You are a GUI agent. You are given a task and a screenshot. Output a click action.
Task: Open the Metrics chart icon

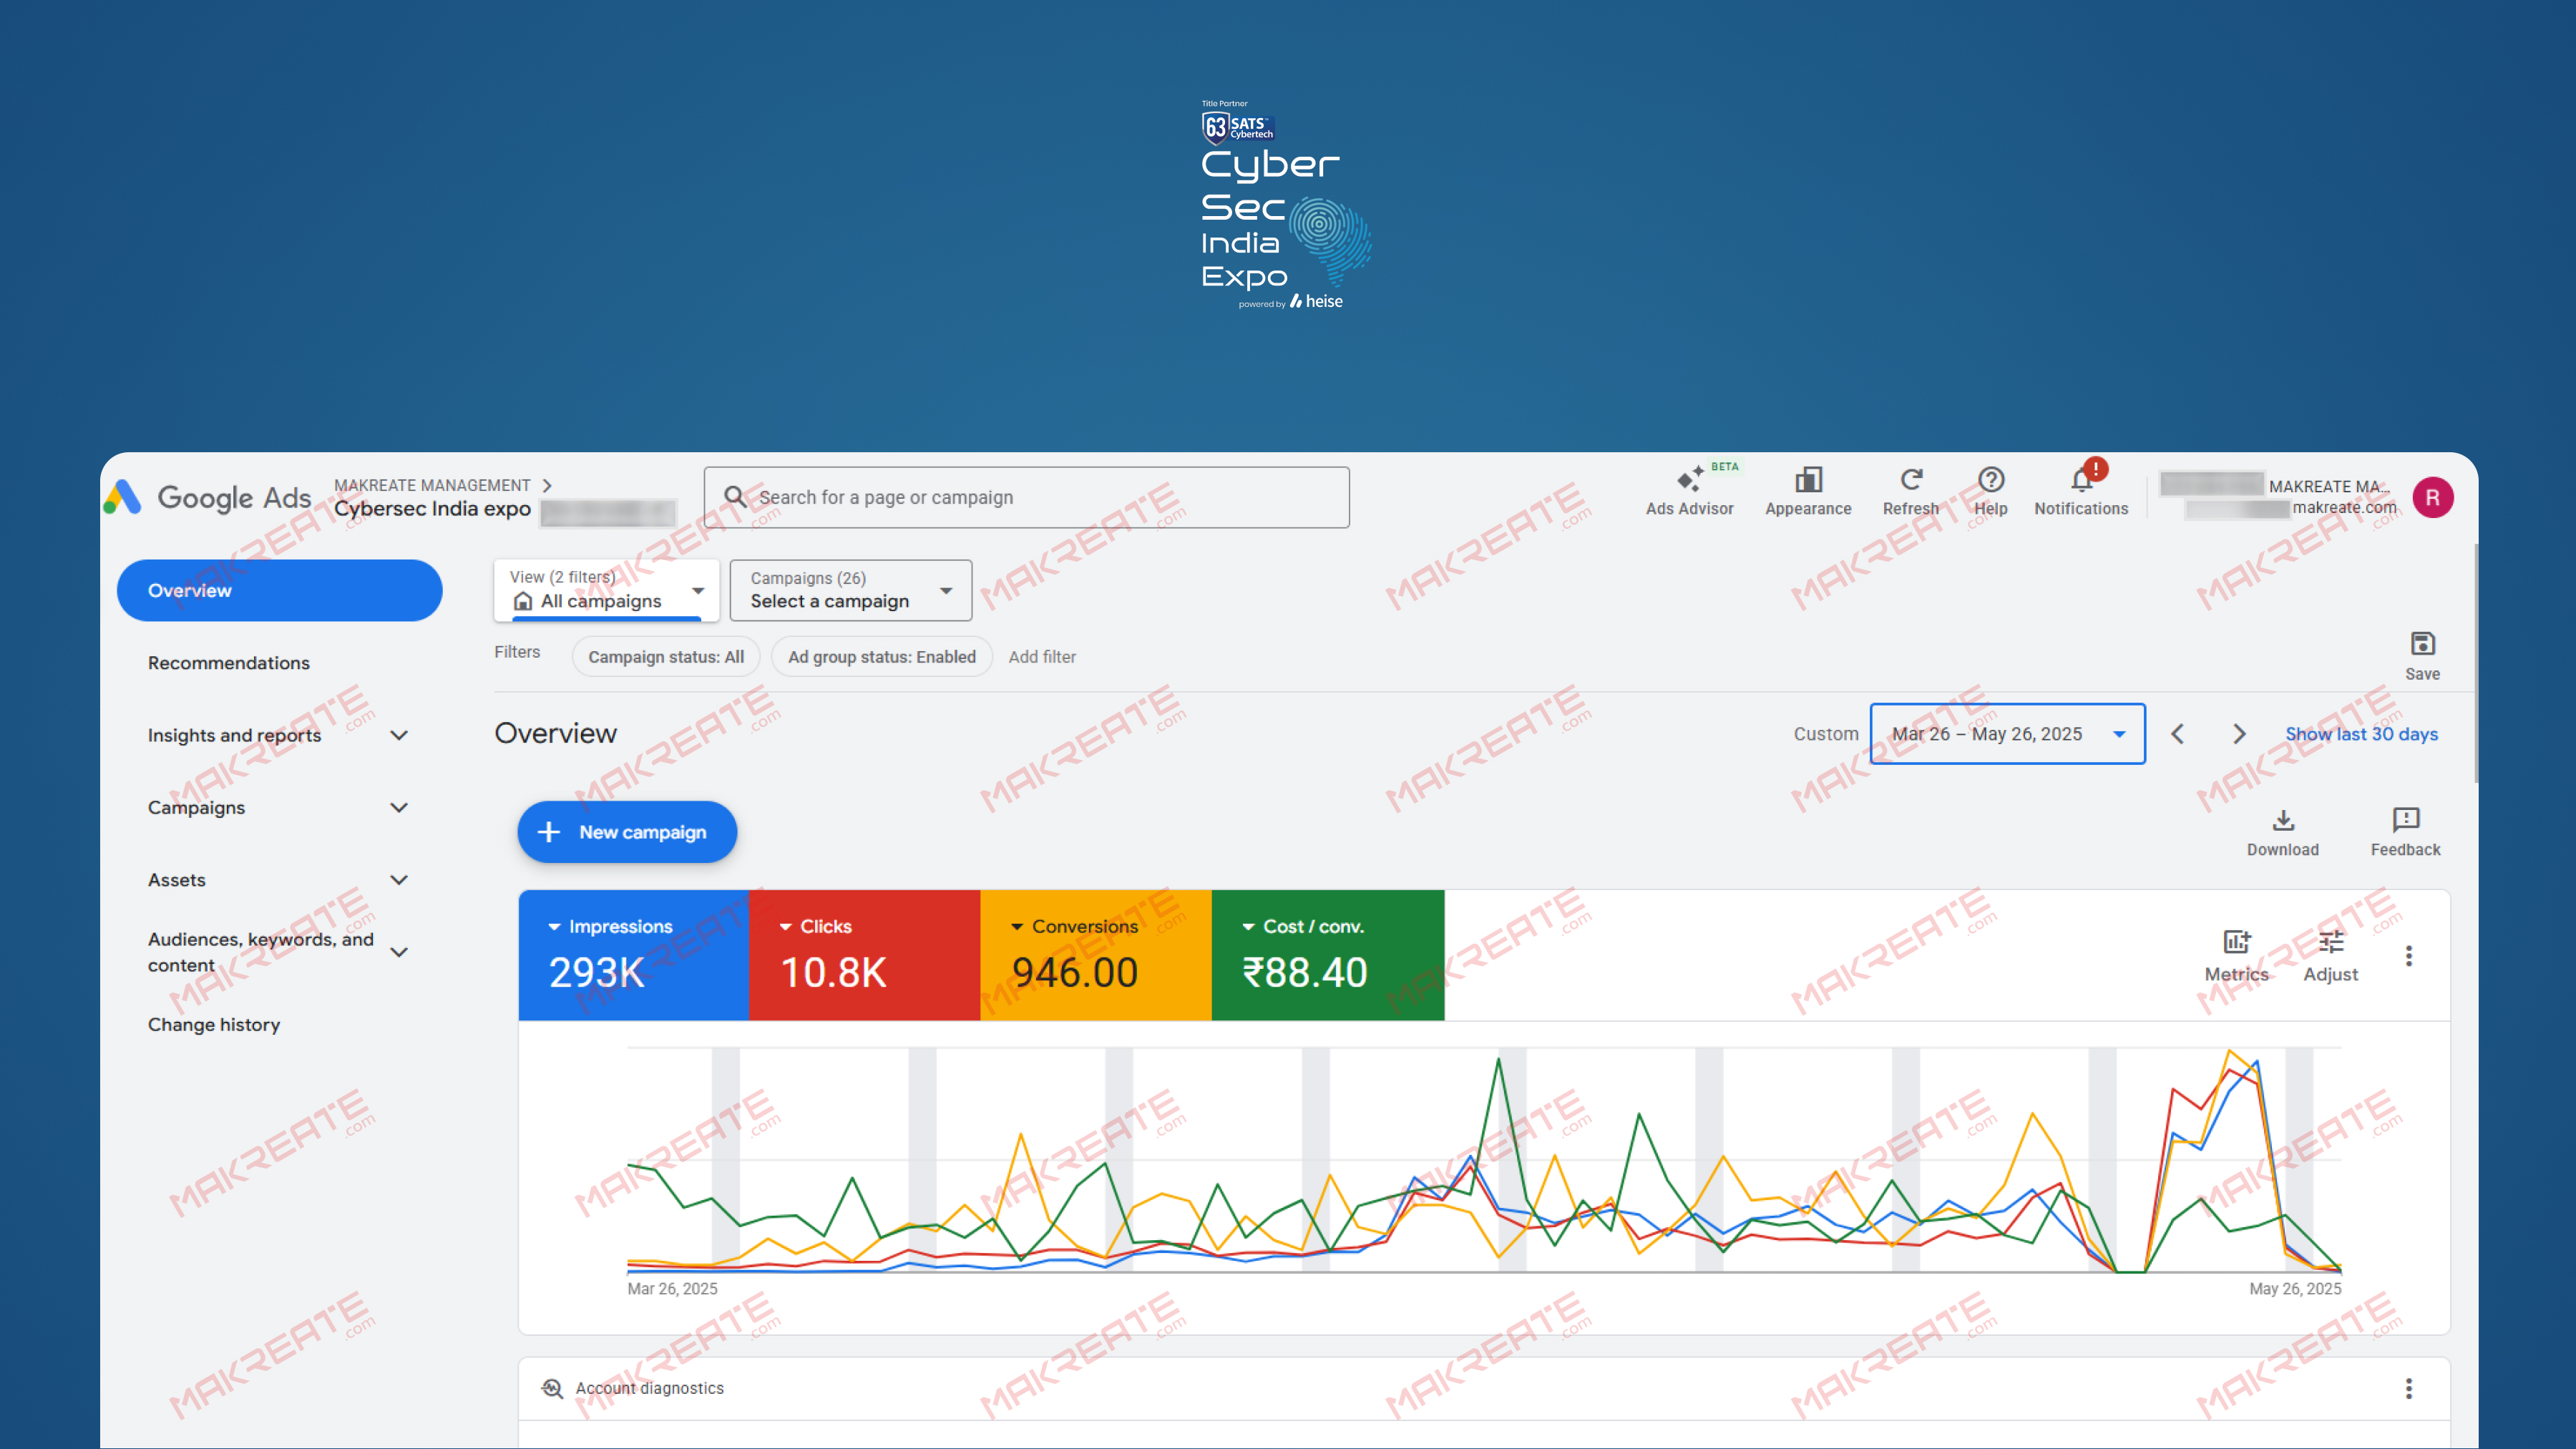click(2236, 943)
